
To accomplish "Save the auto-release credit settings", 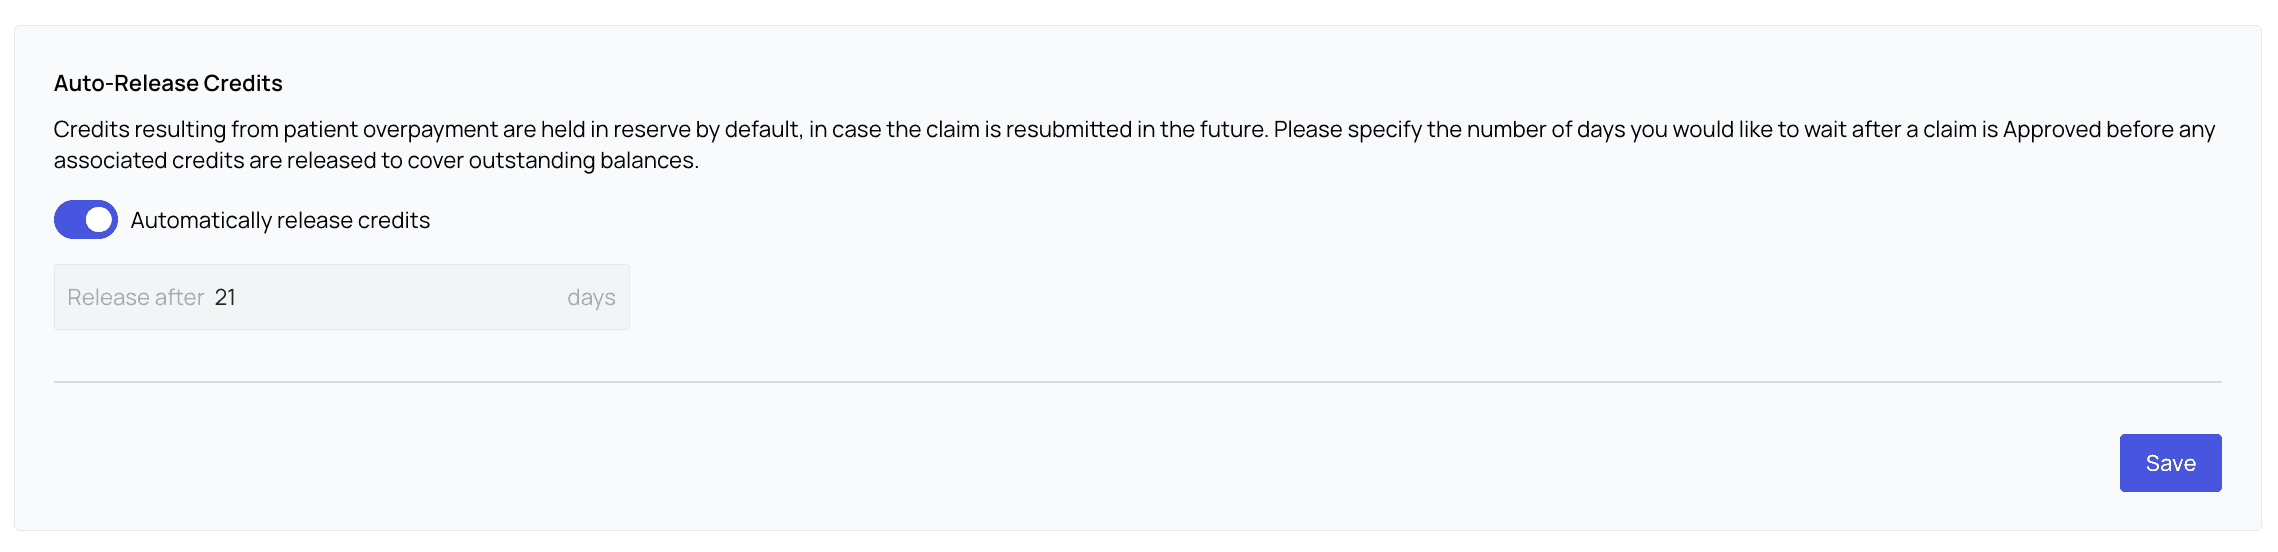I will (x=2170, y=463).
